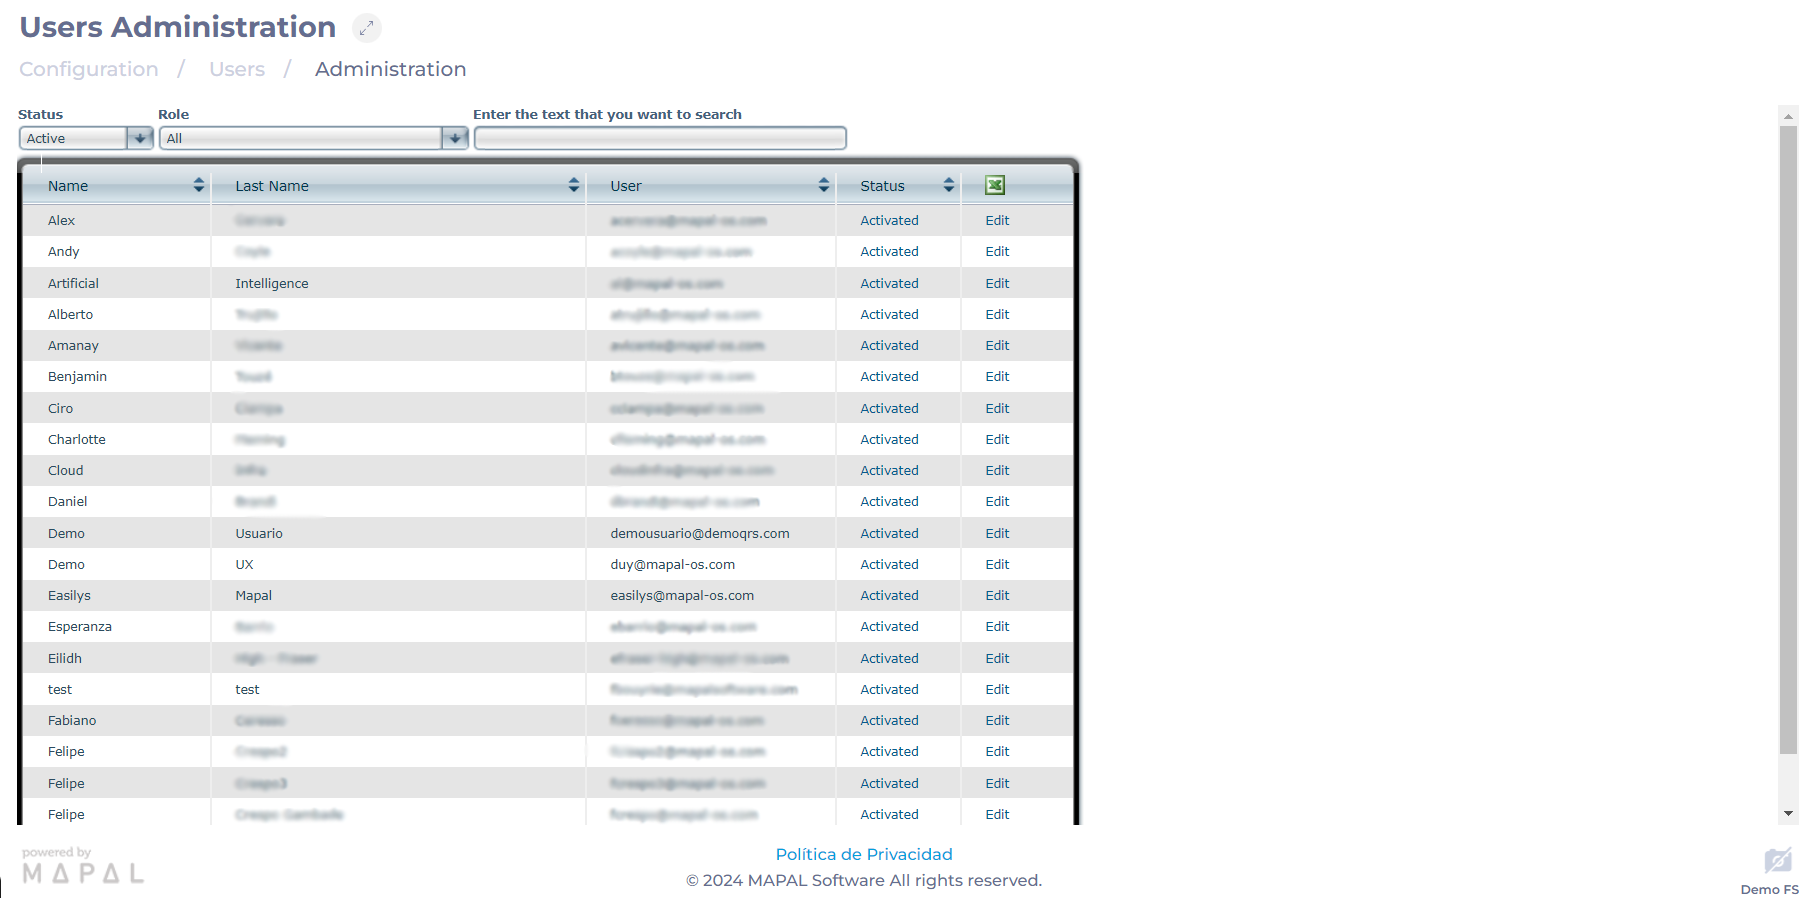Click the Configuration breadcrumb
This screenshot has width=1813, height=898.
click(x=89, y=69)
